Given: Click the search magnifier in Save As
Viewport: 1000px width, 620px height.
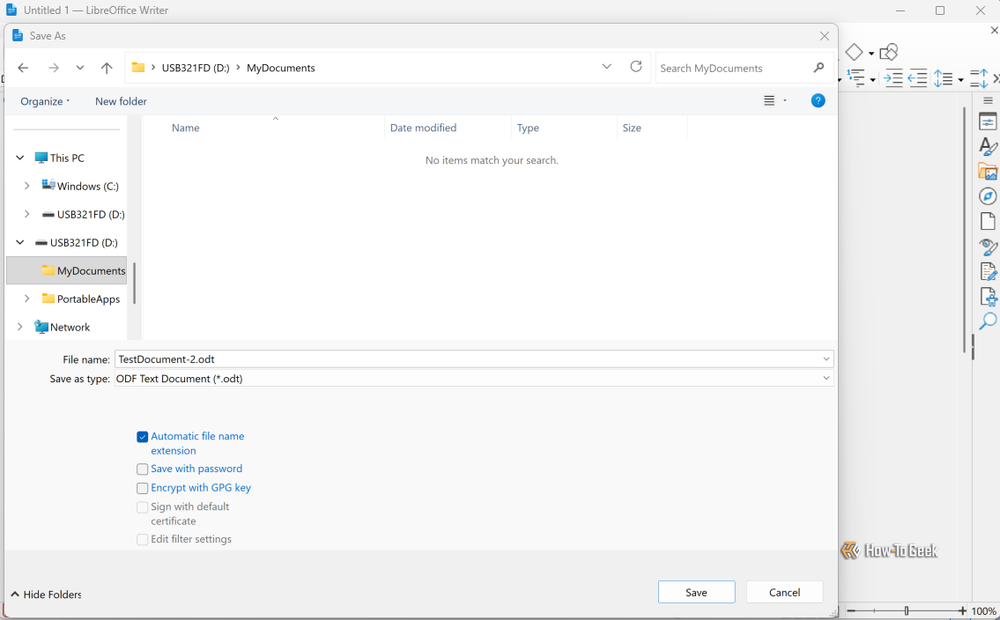Looking at the screenshot, I should click(819, 68).
